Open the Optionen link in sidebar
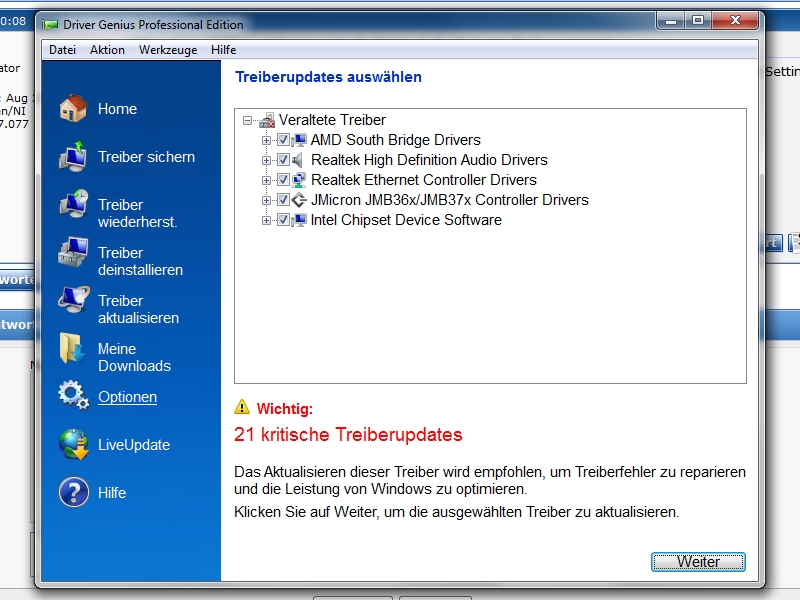The height and width of the screenshot is (600, 800). (127, 397)
